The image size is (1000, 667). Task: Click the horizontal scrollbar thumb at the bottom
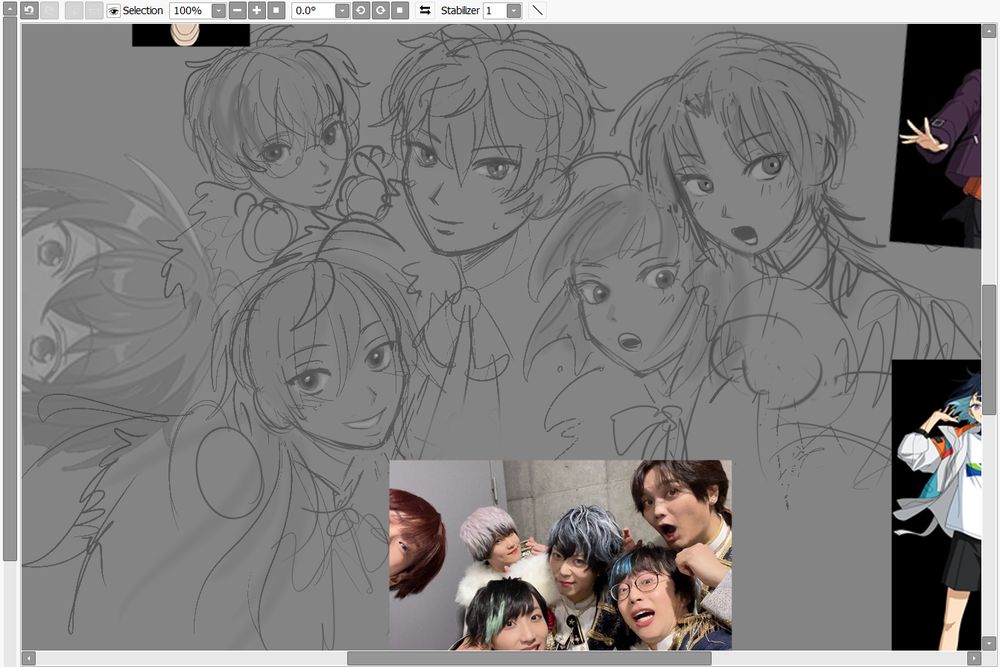tap(529, 658)
